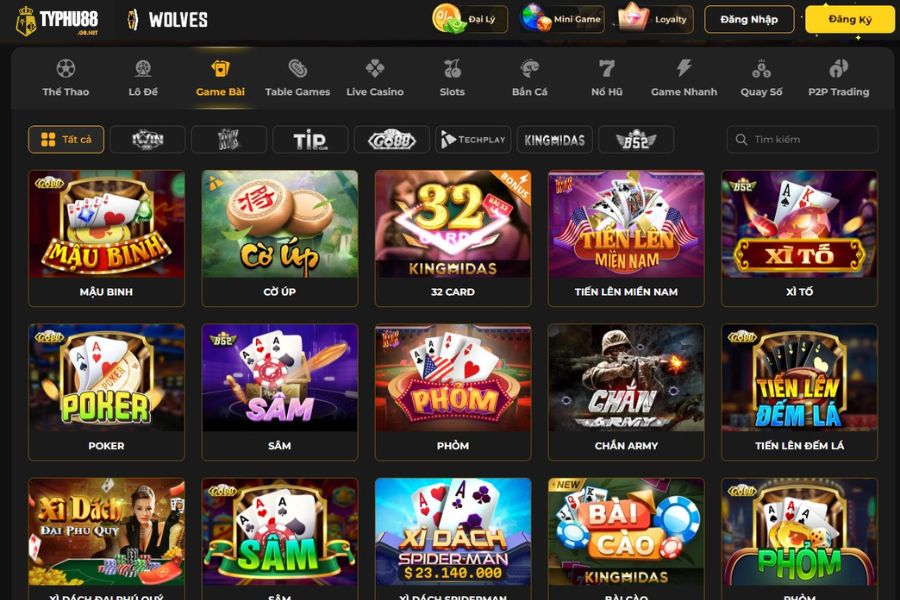Filter games by Techplay provider
The height and width of the screenshot is (600, 900).
(473, 140)
